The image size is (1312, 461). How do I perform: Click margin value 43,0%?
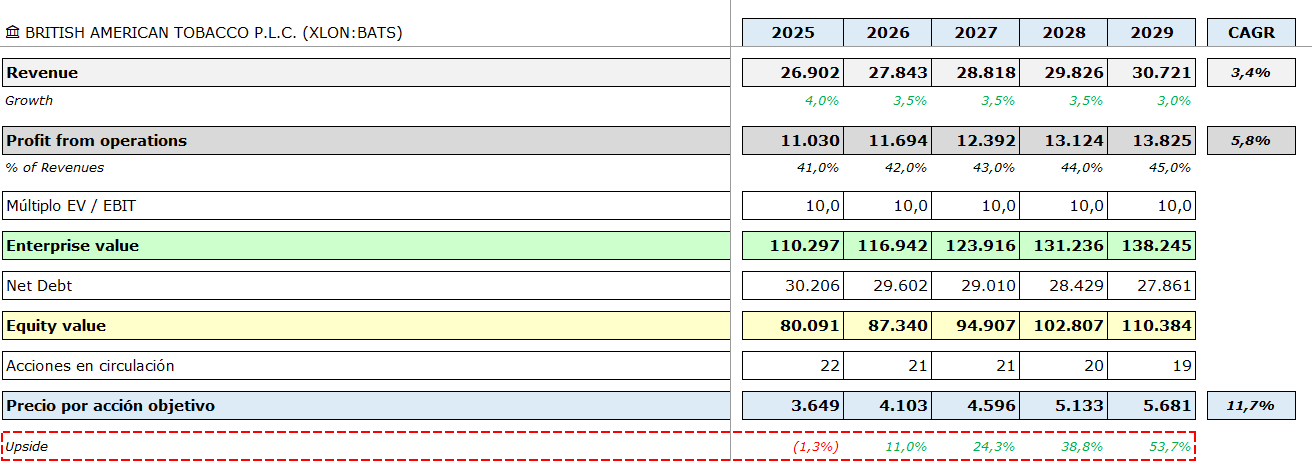(994, 167)
